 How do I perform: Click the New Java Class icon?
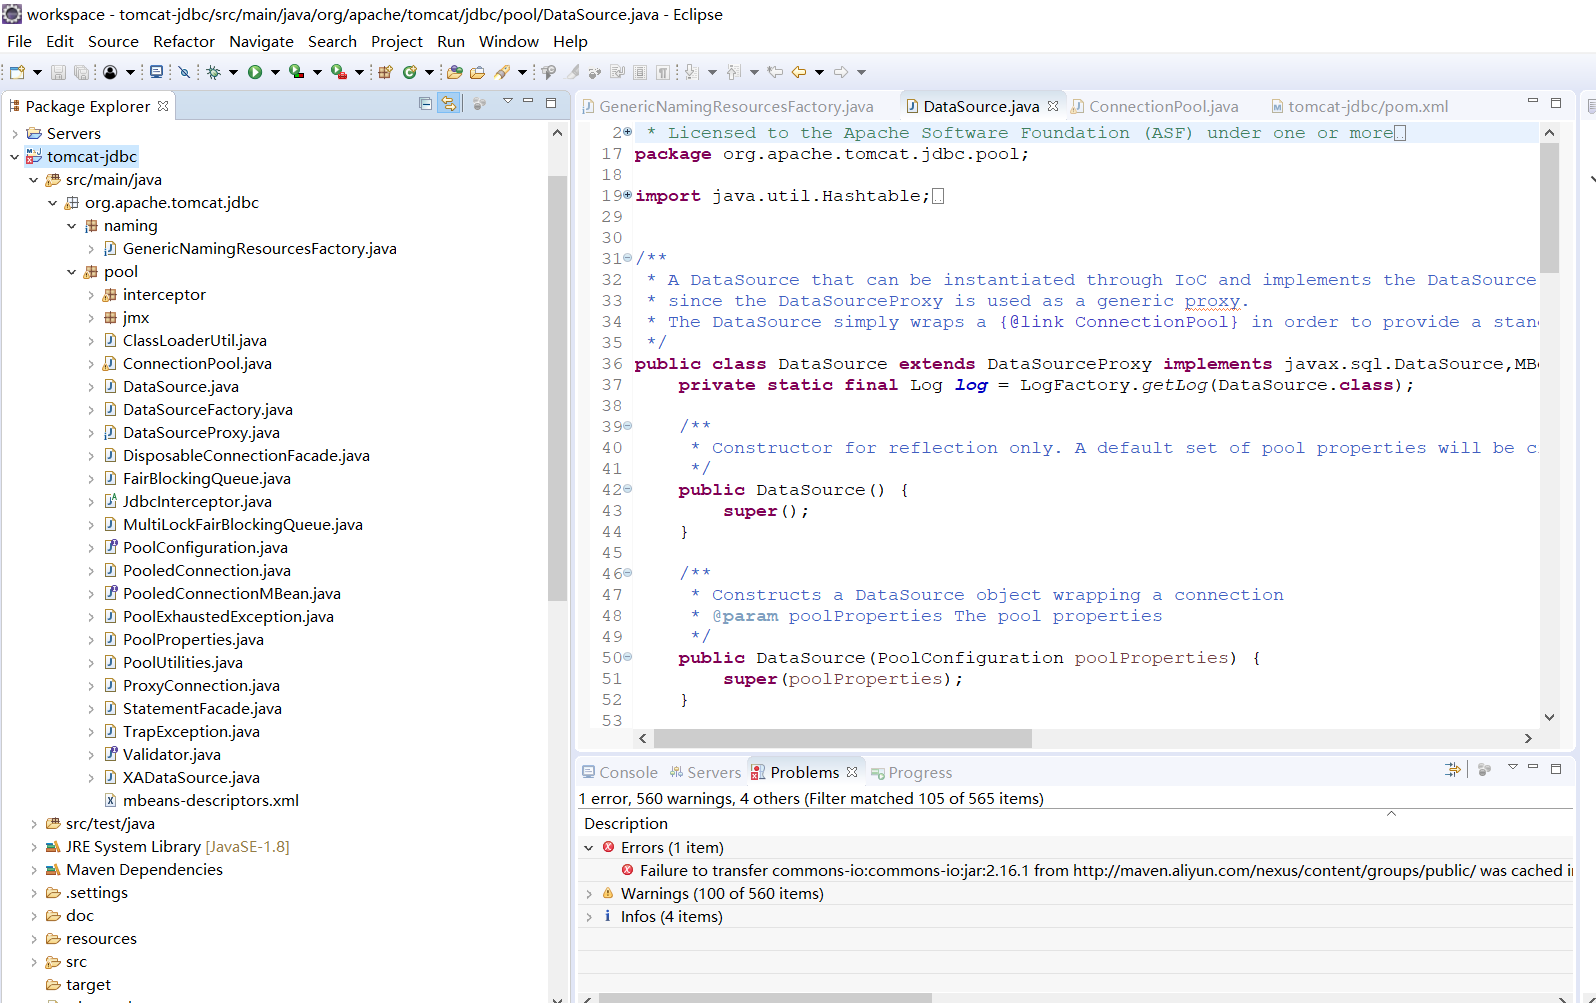tap(409, 72)
